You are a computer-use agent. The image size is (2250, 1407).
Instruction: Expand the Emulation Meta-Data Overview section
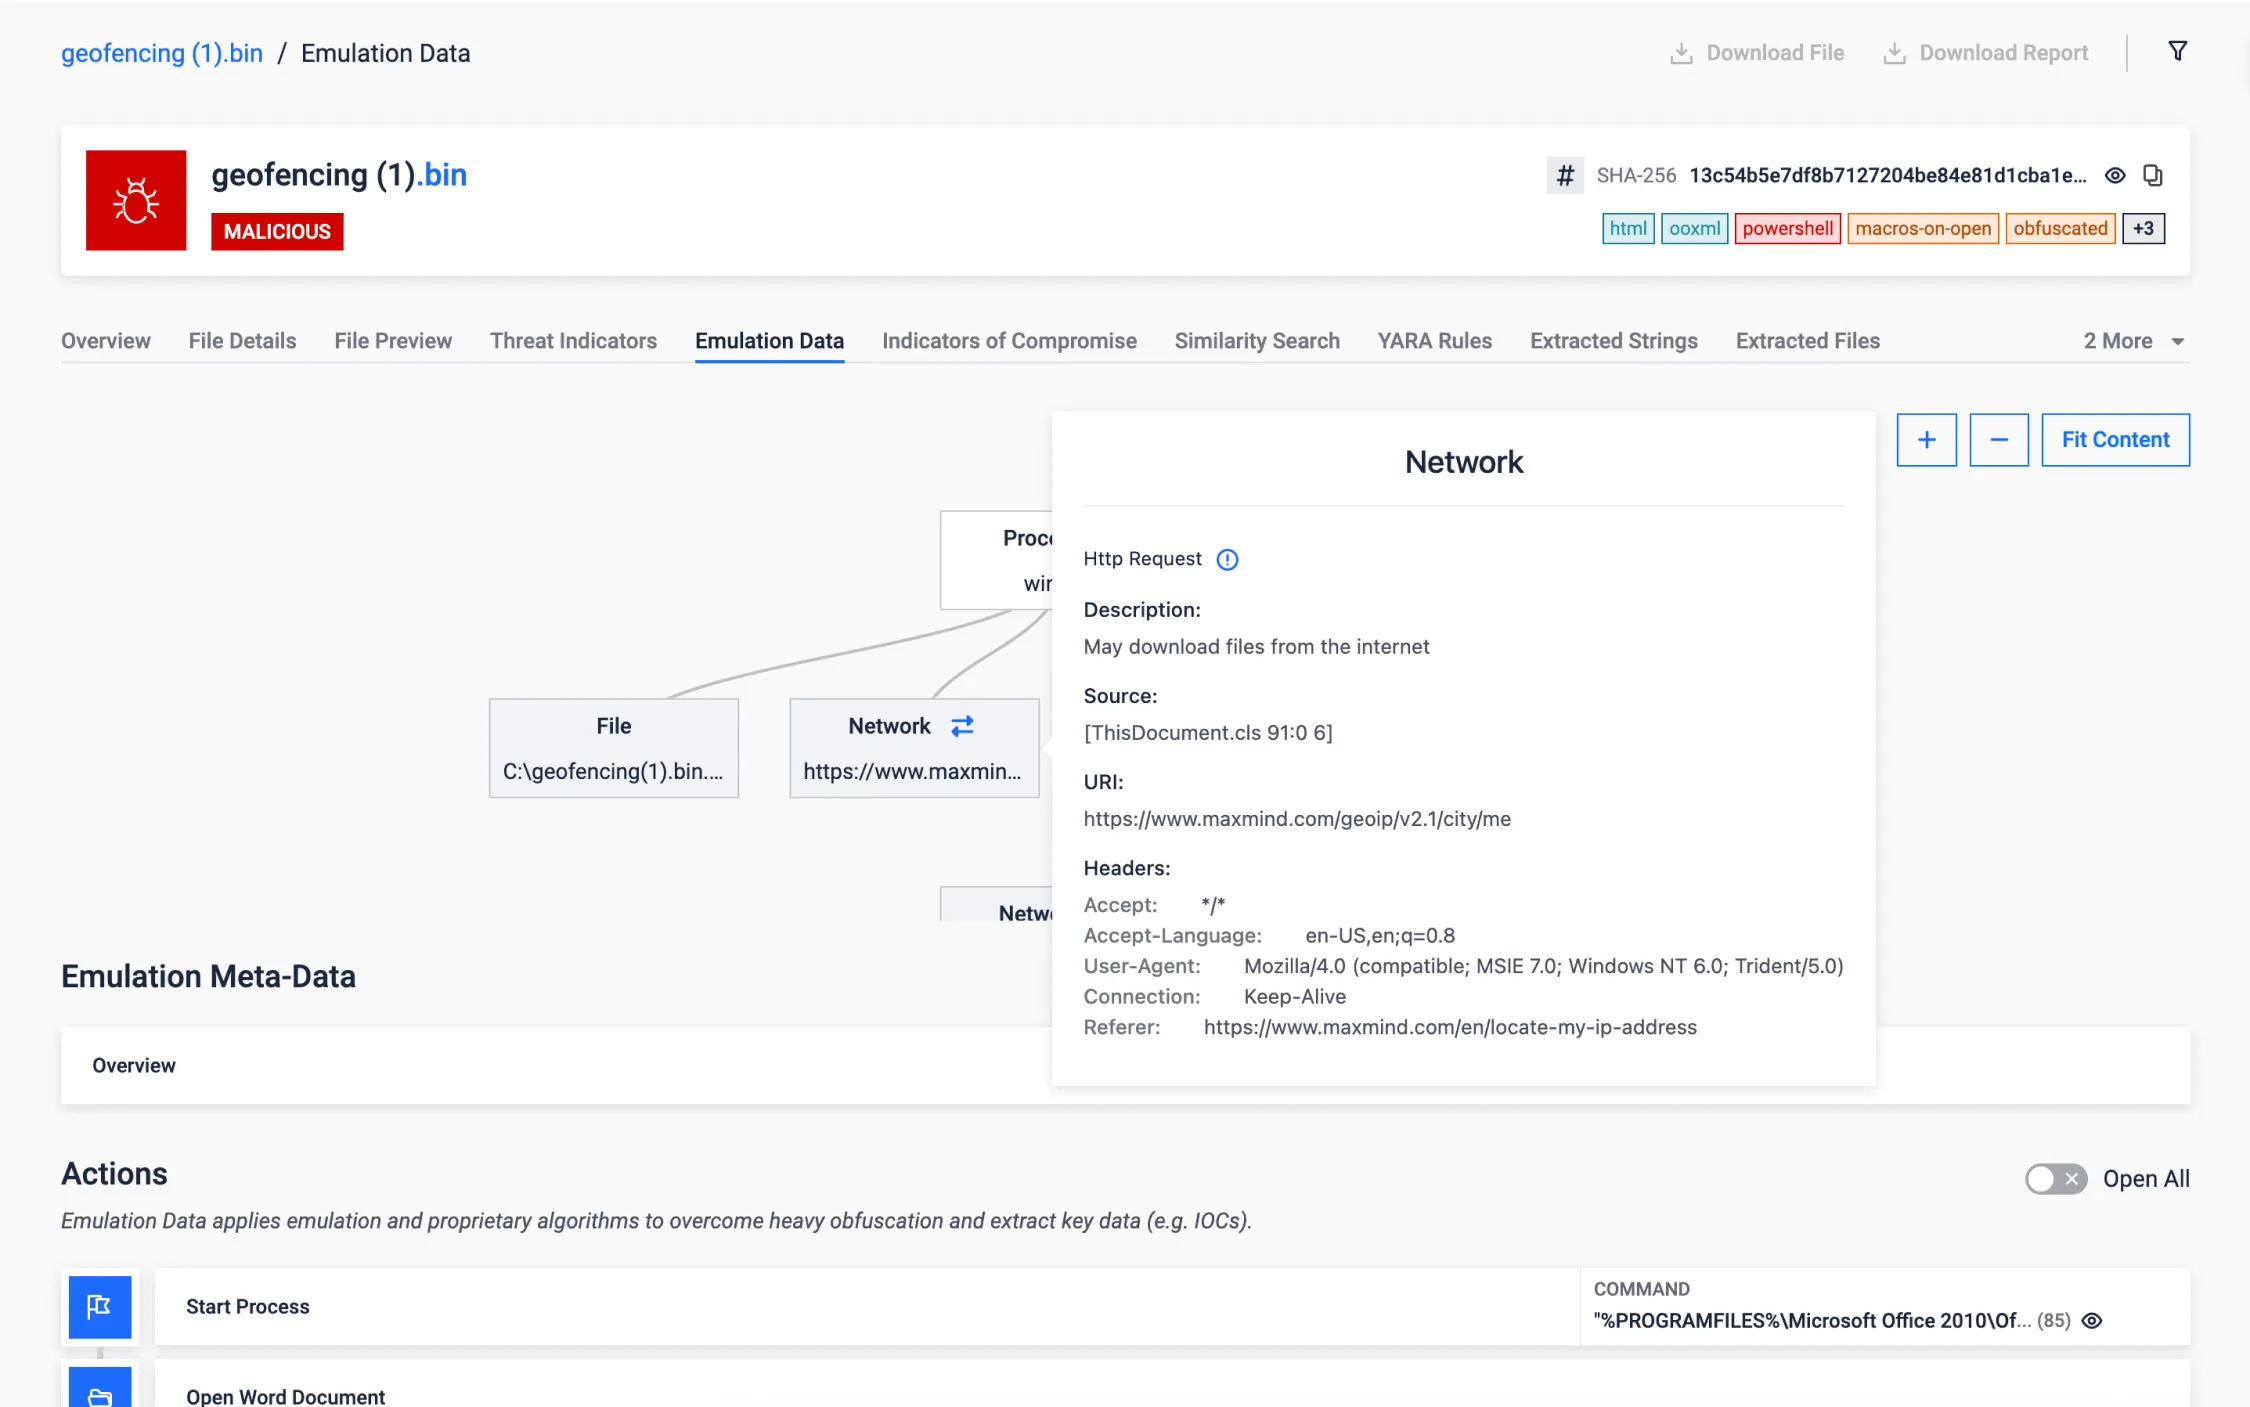134,1065
